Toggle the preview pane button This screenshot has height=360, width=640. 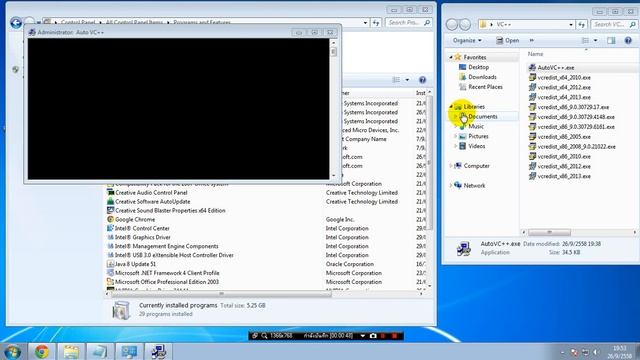pyautogui.click(x=611, y=40)
